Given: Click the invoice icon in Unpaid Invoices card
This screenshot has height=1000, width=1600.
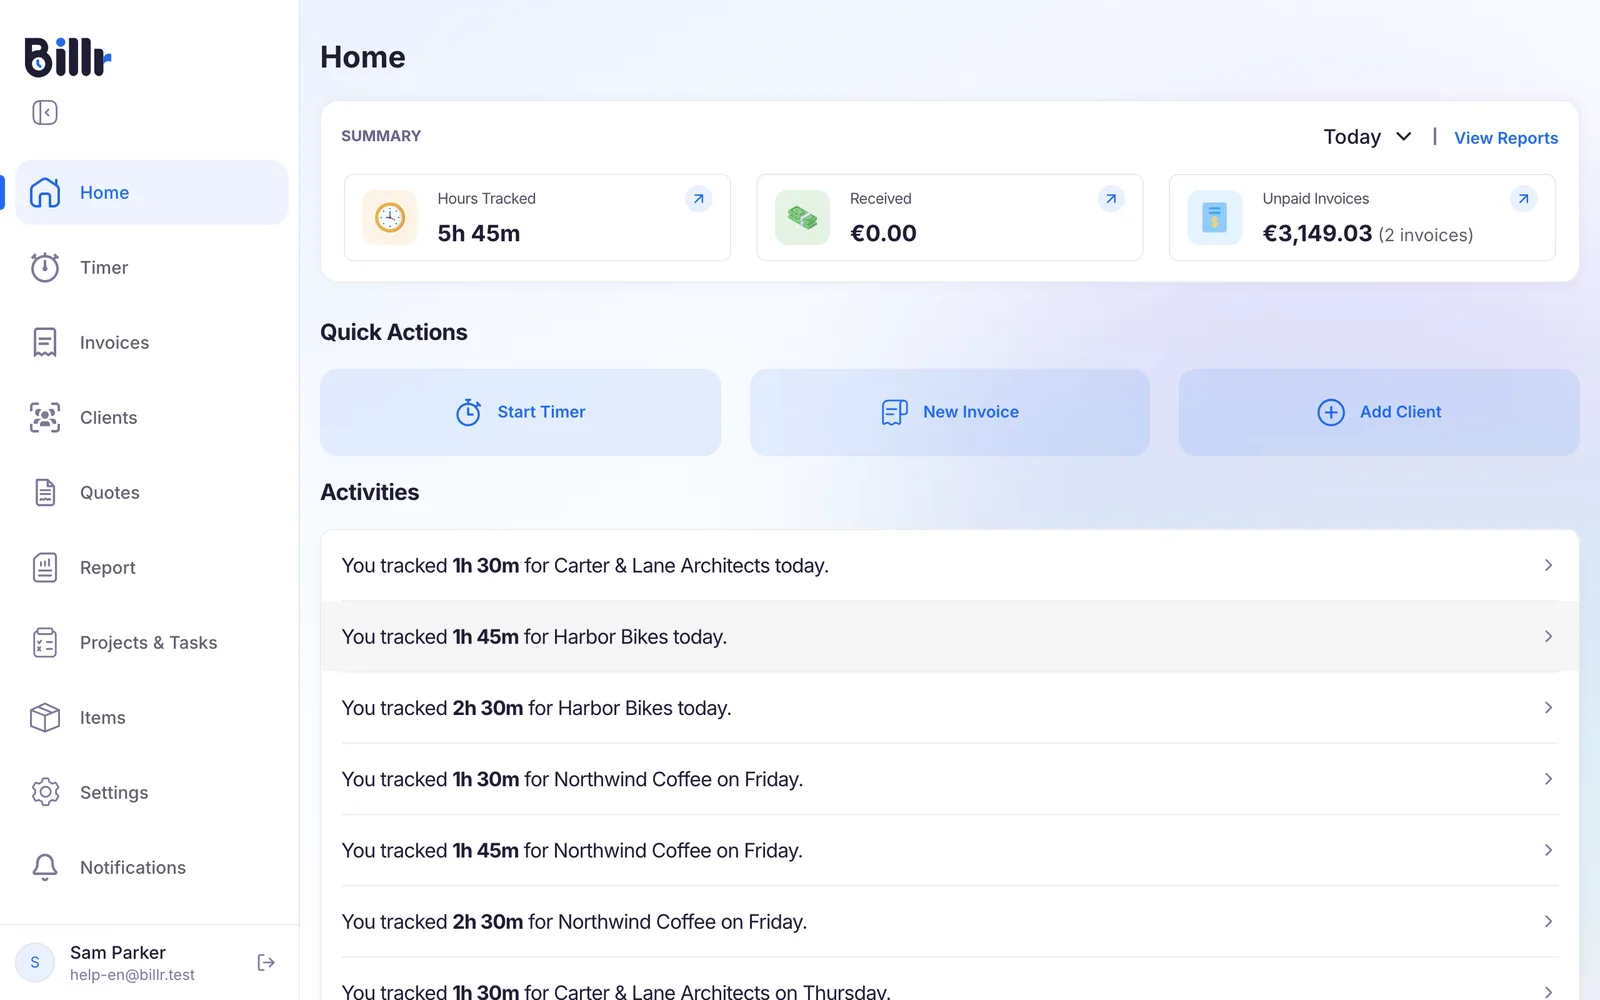Looking at the screenshot, I should [x=1215, y=217].
